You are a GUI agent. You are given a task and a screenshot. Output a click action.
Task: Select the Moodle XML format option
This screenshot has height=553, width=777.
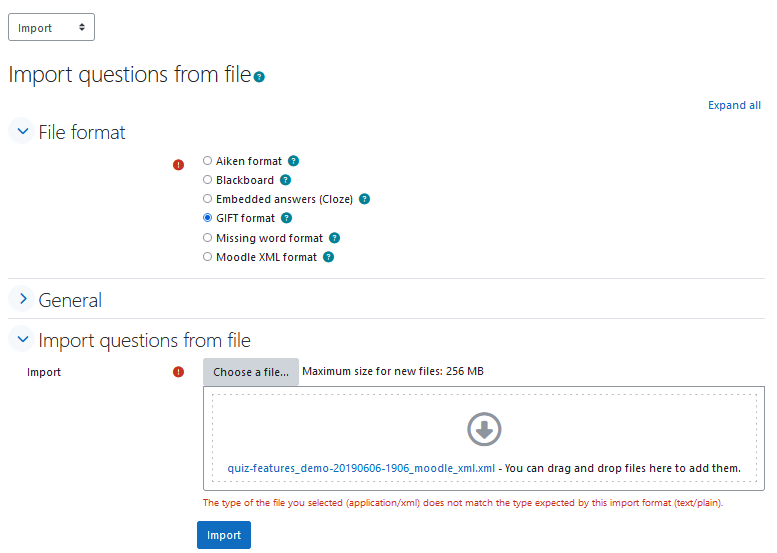coord(208,257)
